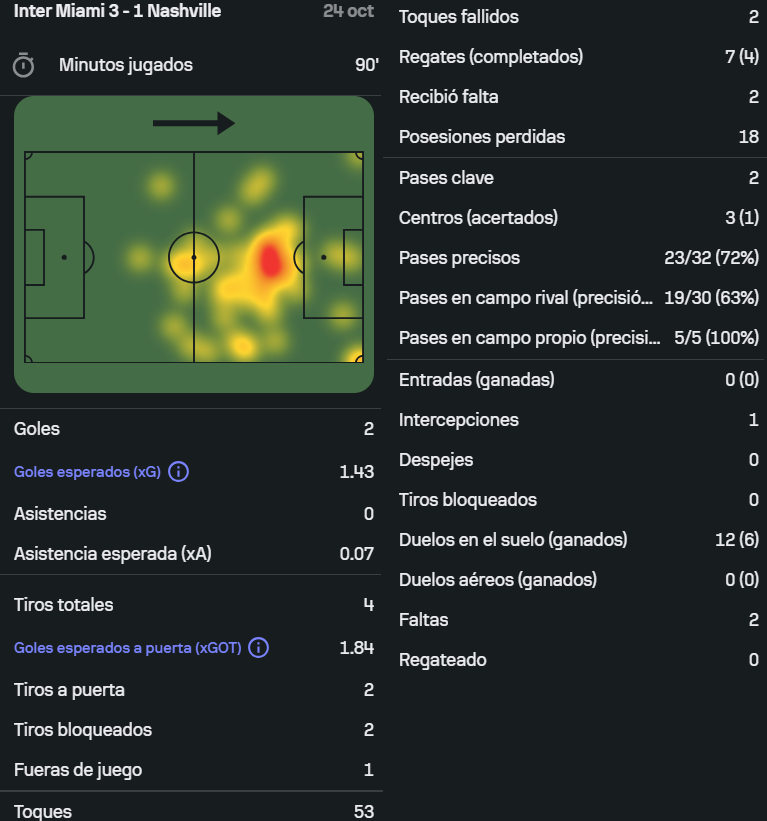Click the truncated Pases en campo rival label
The image size is (767, 821).
point(525,298)
